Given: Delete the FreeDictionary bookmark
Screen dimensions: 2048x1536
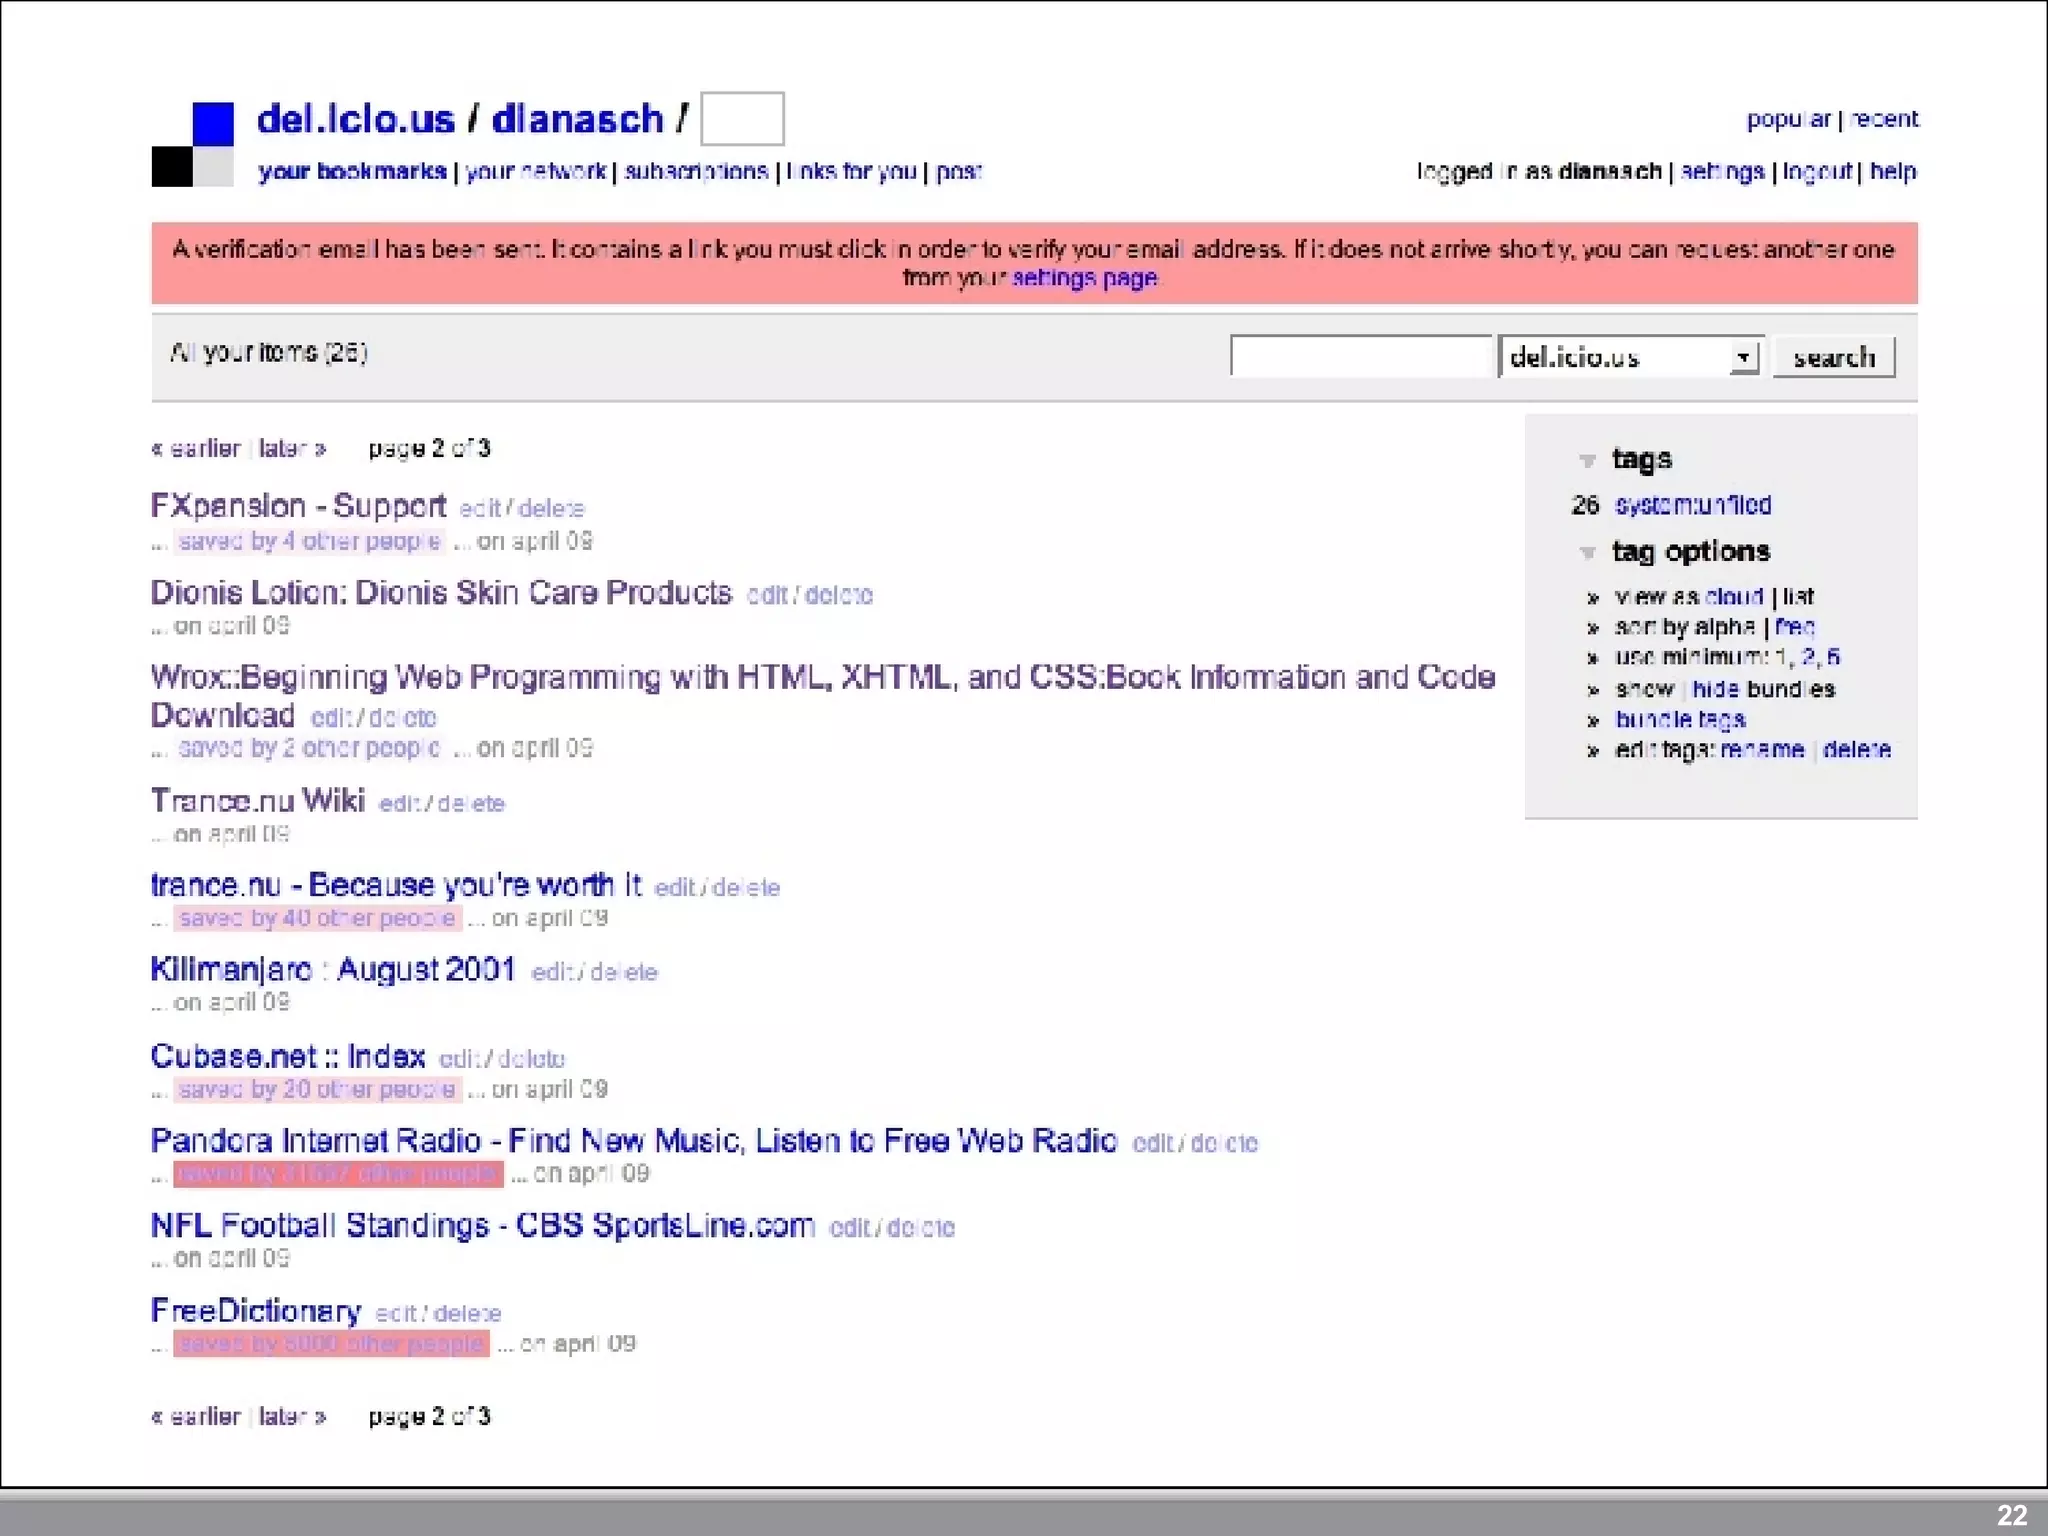Looking at the screenshot, I should 467,1314.
